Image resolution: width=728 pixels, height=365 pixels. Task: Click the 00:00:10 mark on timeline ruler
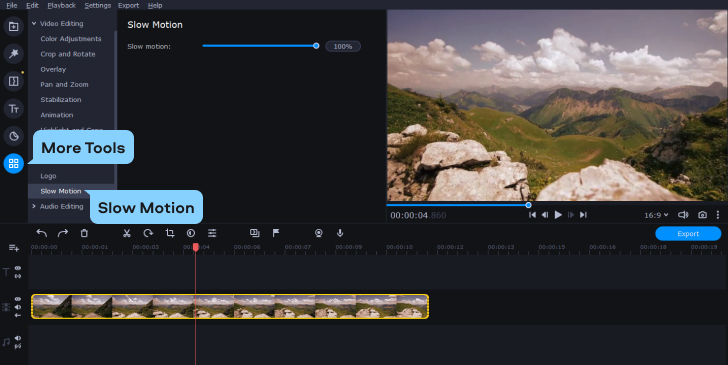tap(399, 247)
